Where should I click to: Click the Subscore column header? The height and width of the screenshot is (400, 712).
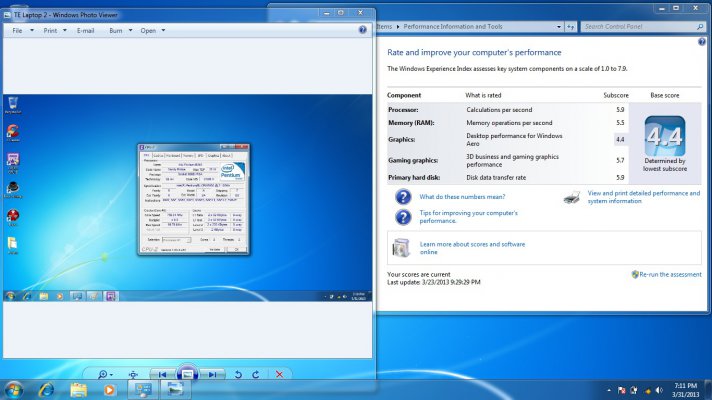[x=616, y=95]
